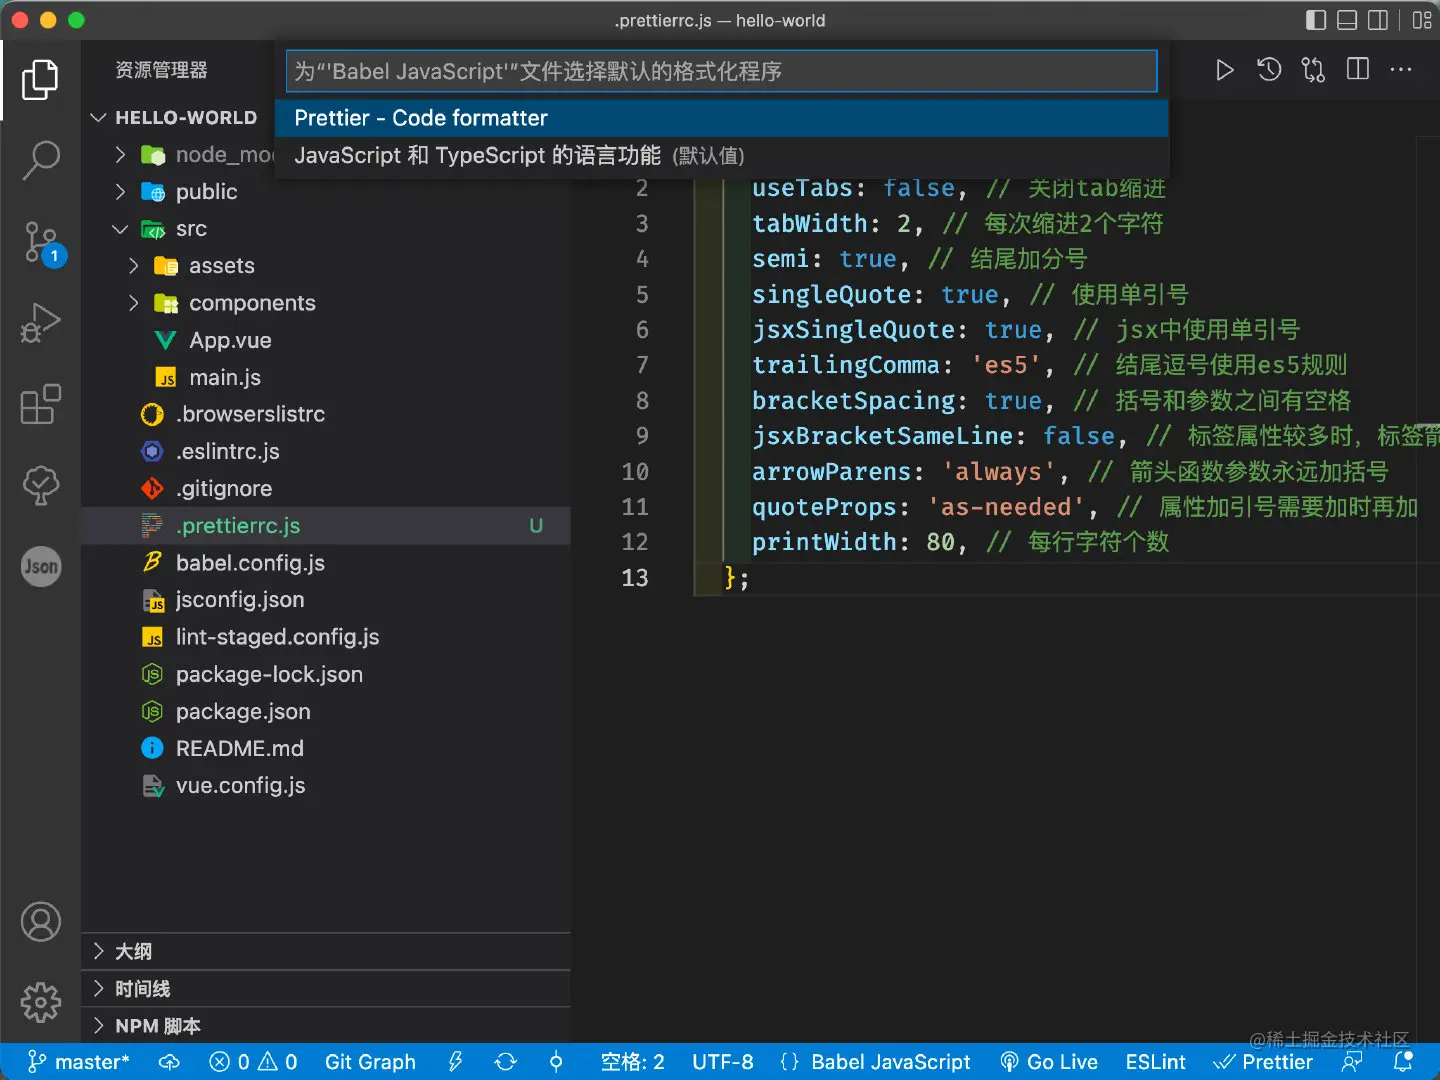This screenshot has width=1440, height=1080.
Task: Open jsconfig.json file
Action: (326, 600)
